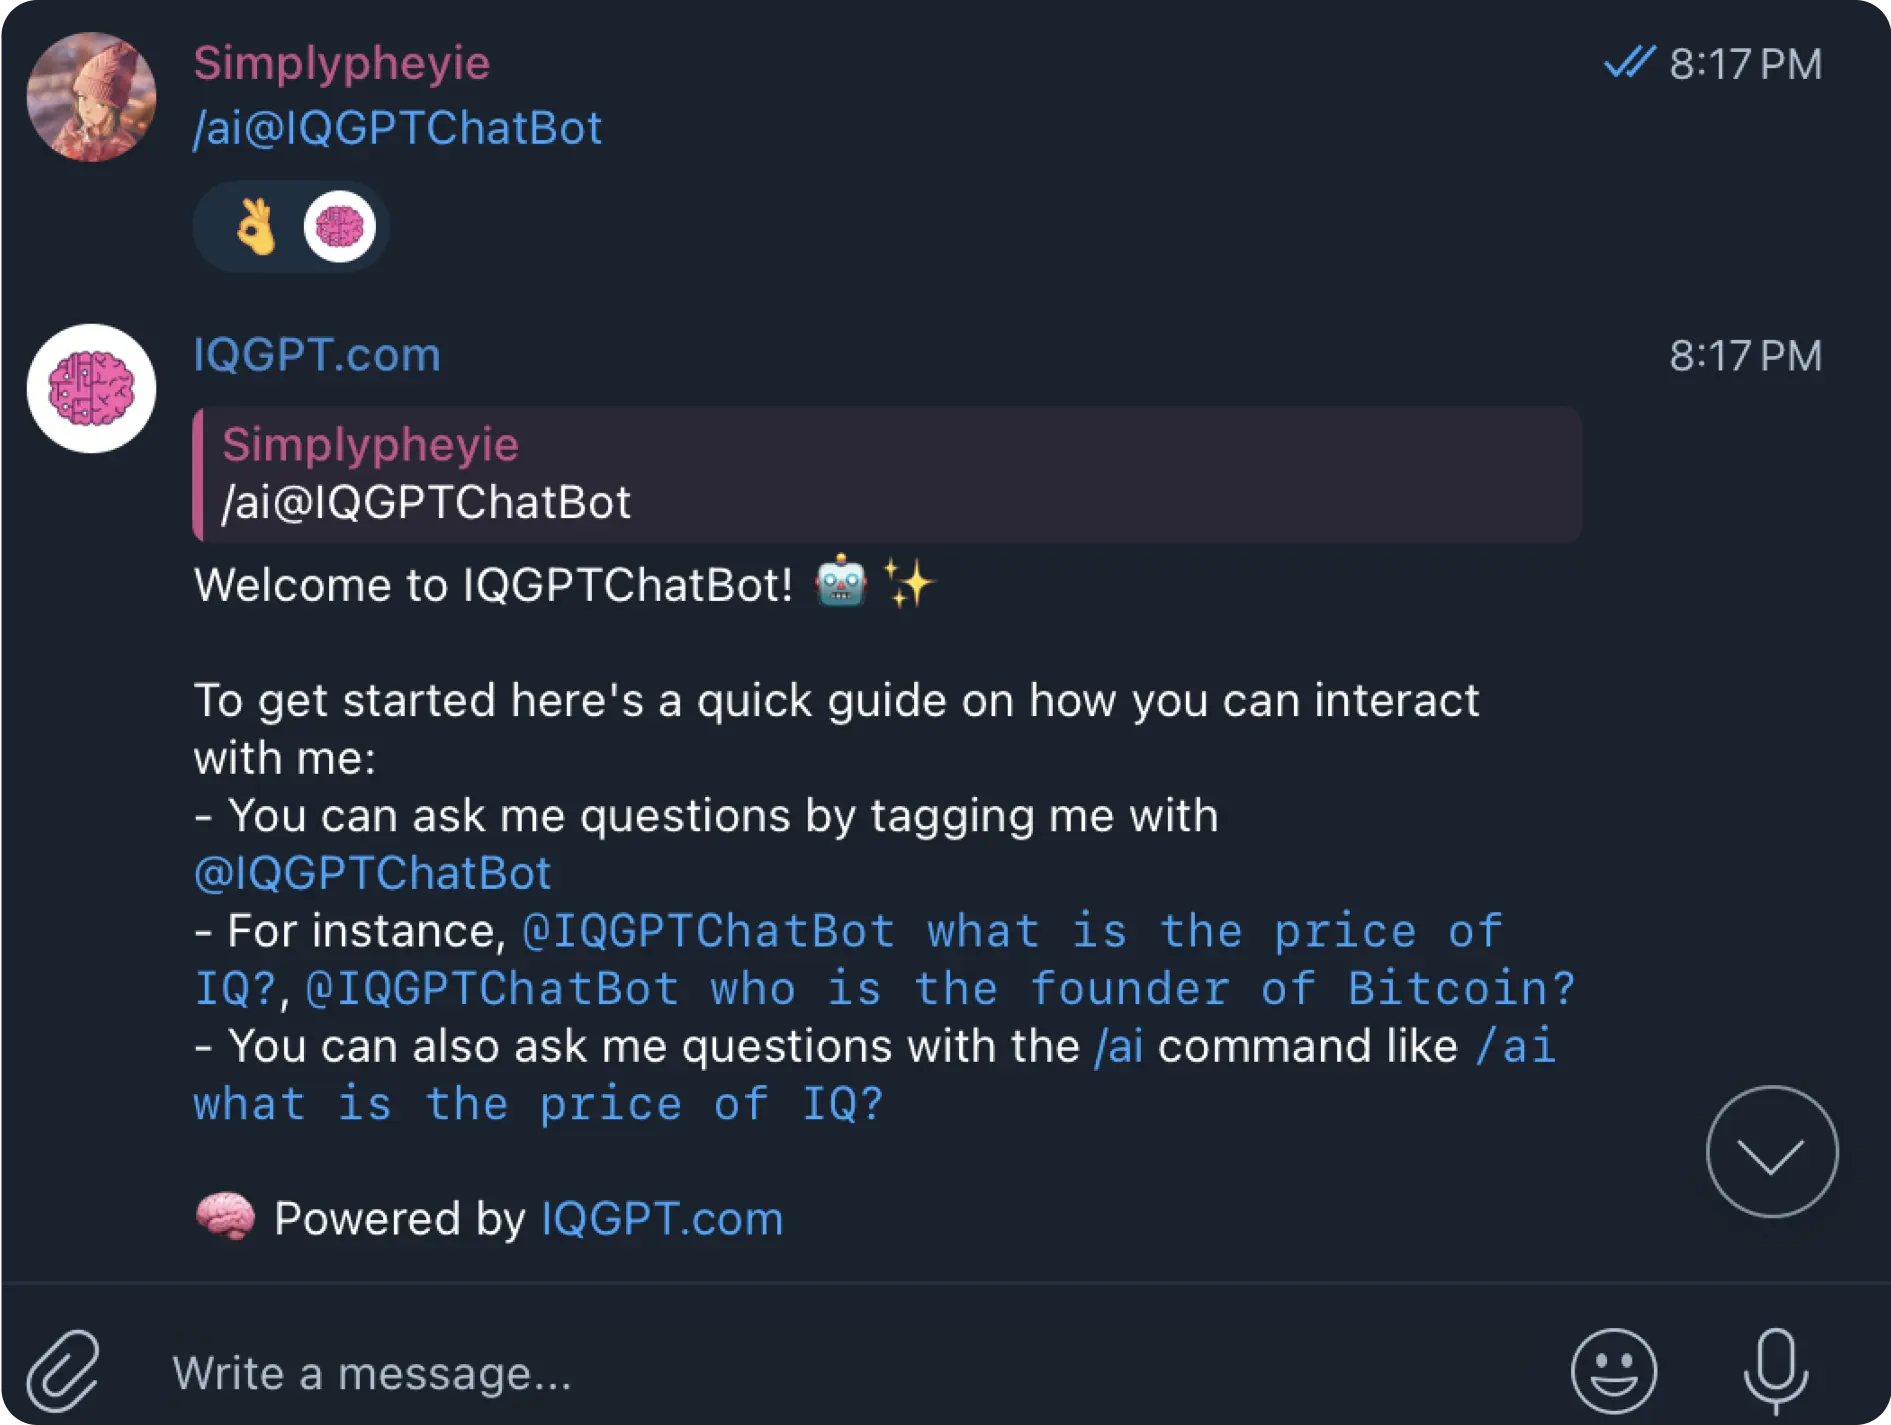Click the inline /ai command link
The width and height of the screenshot is (1891, 1425).
click(x=1119, y=1047)
